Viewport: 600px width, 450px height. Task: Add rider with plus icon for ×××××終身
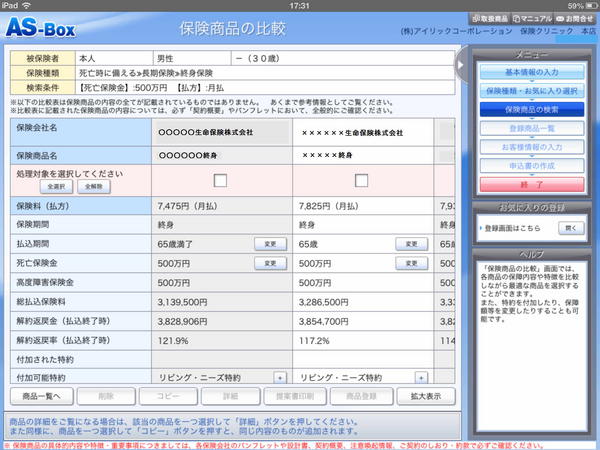[421, 378]
